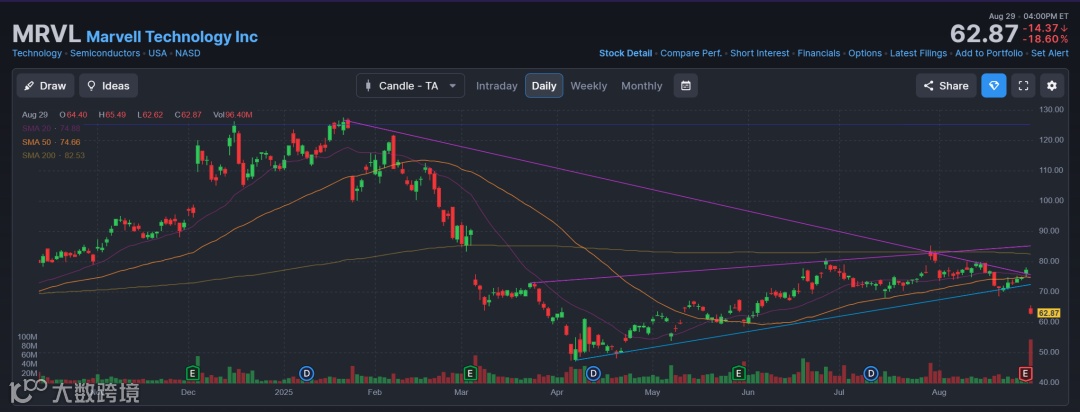
Task: Click the red earnings marker at chart end
Action: 1025,373
